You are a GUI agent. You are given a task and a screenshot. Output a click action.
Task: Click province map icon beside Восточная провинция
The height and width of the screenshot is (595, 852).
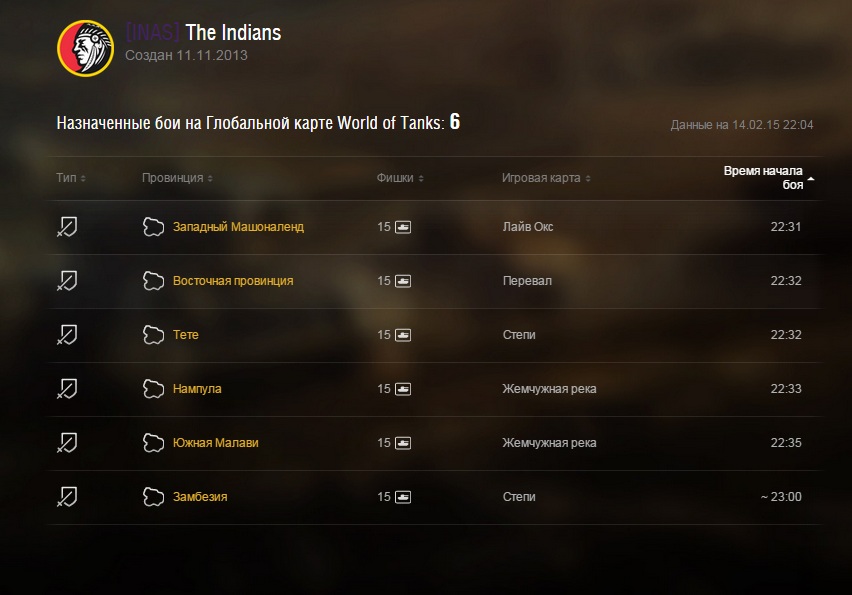(x=153, y=281)
